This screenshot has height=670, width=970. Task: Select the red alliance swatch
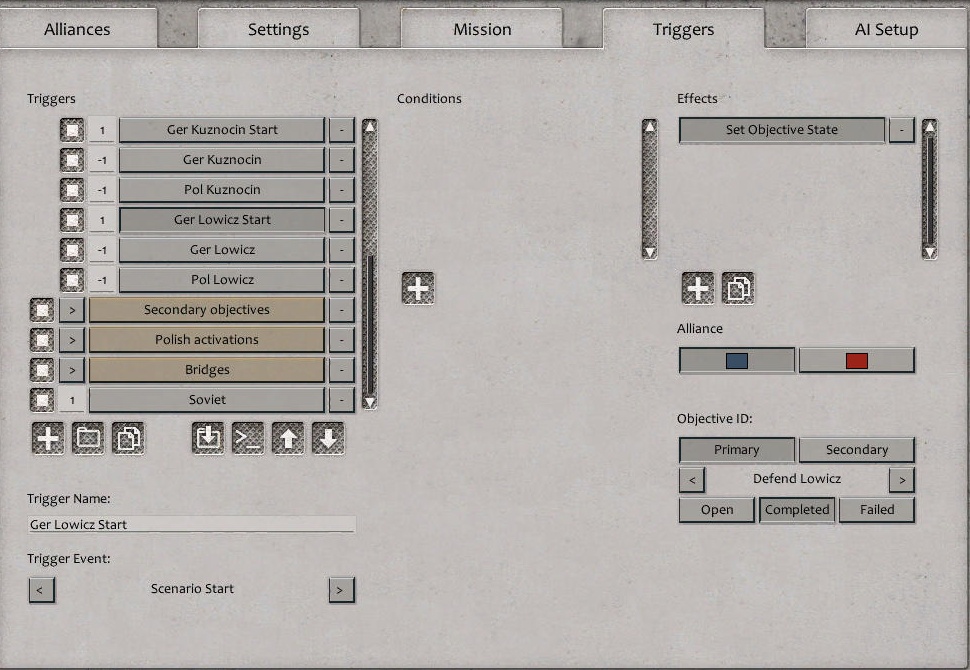pyautogui.click(x=857, y=360)
